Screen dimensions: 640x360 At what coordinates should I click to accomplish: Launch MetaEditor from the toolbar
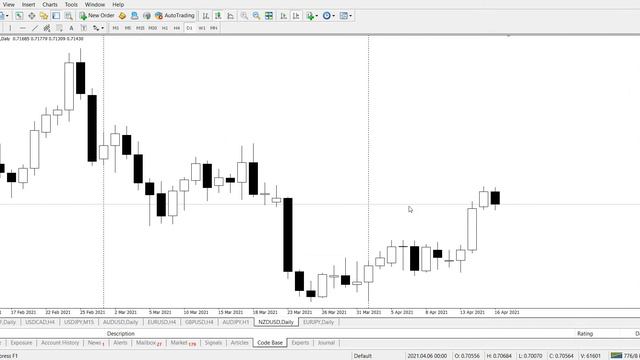(x=122, y=16)
